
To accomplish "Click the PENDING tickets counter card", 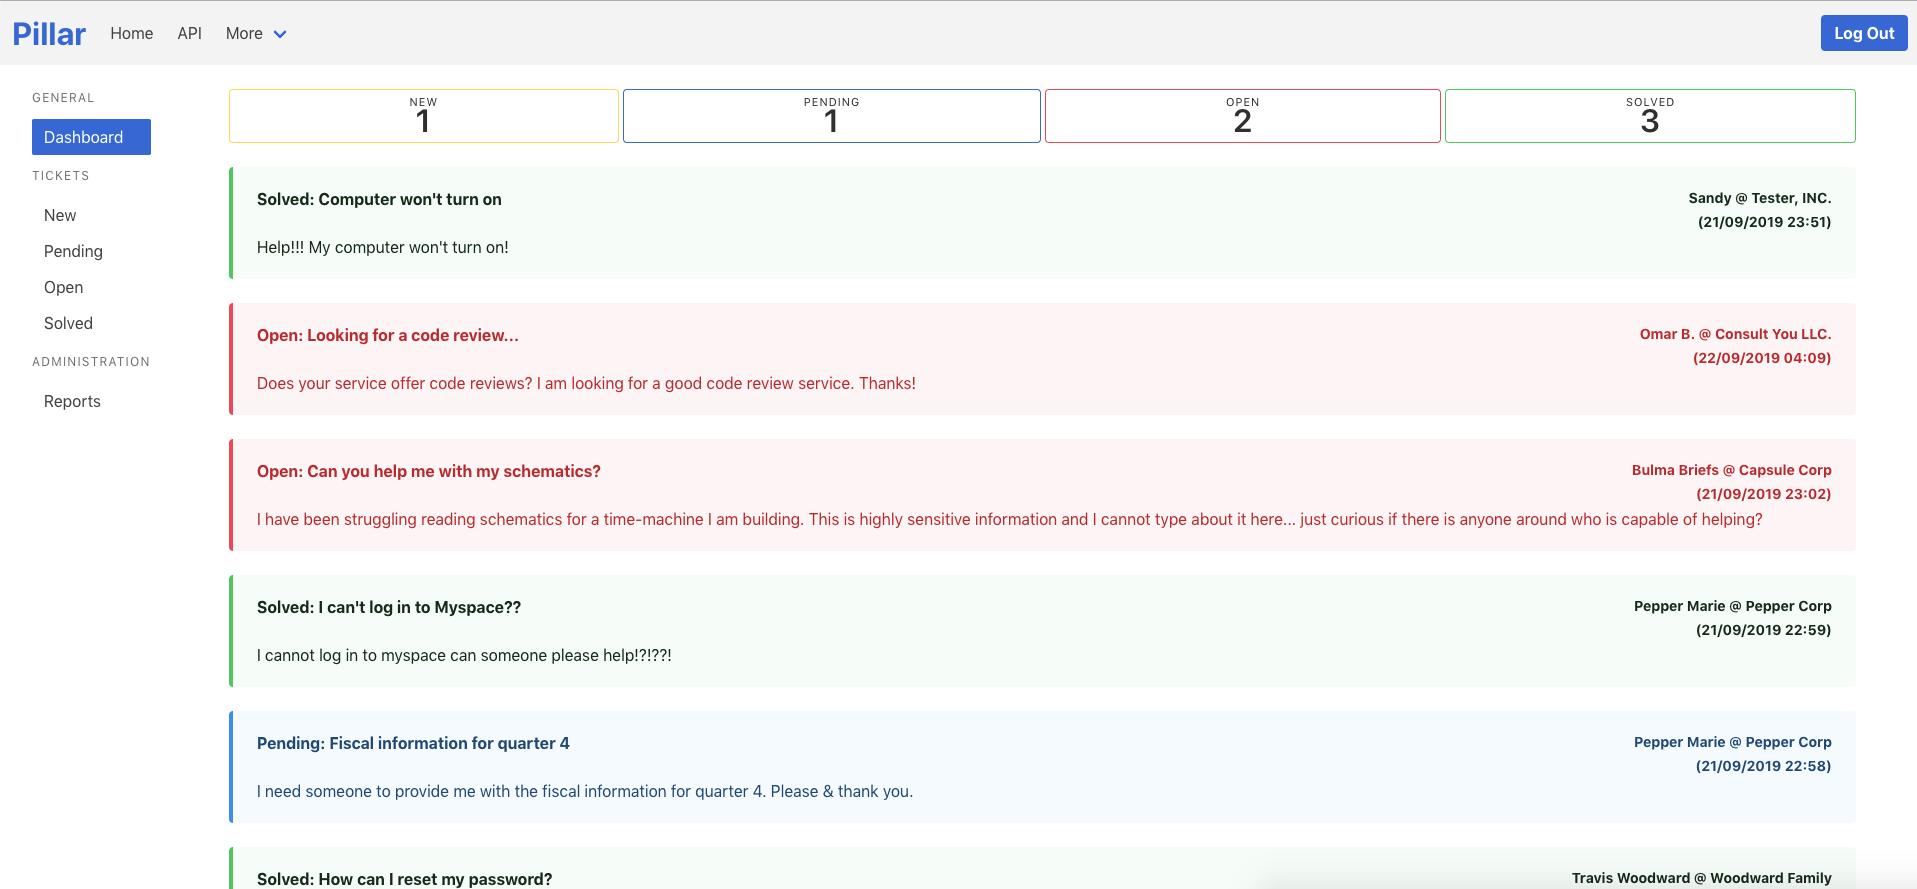I will [831, 116].
